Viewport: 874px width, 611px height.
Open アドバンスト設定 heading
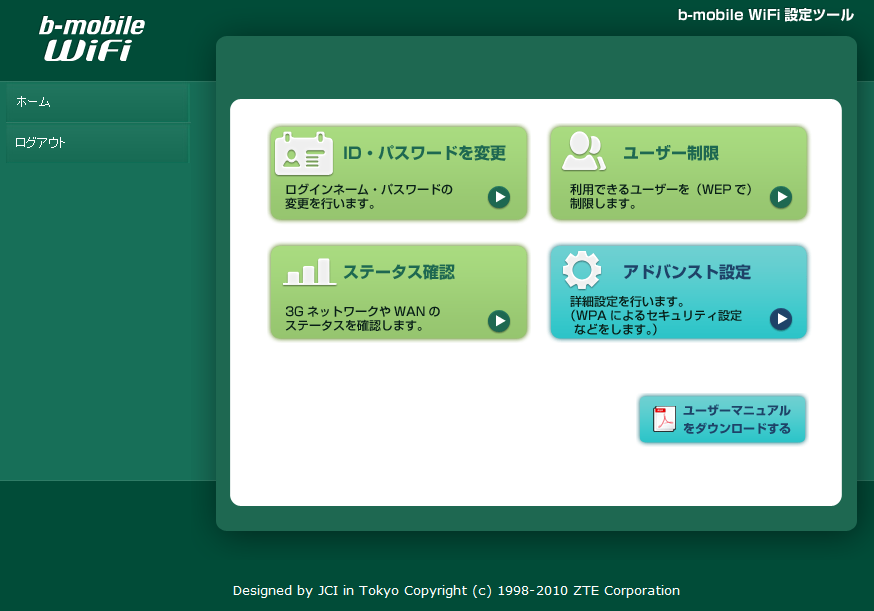click(x=687, y=272)
